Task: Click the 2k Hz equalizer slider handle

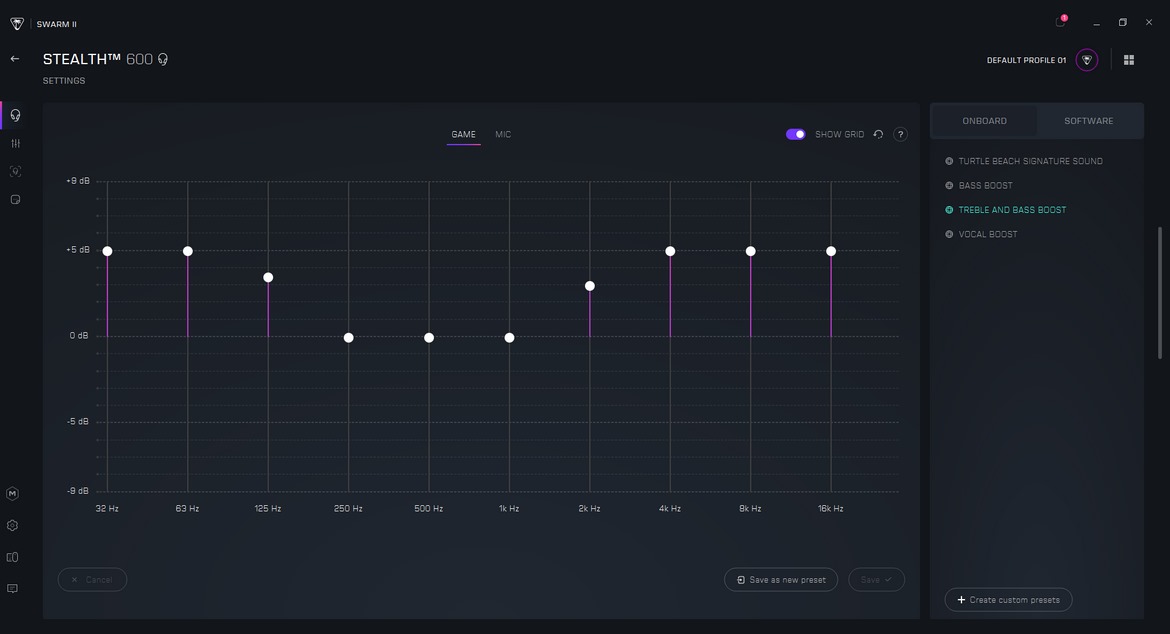Action: 590,286
